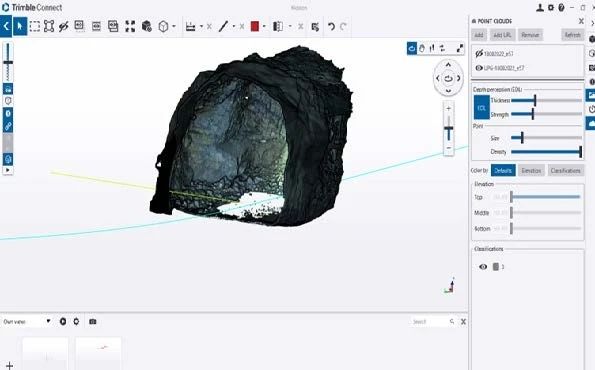Hide the LPG point cloud layer
Viewport: 595px width, 370px height.
(479, 68)
